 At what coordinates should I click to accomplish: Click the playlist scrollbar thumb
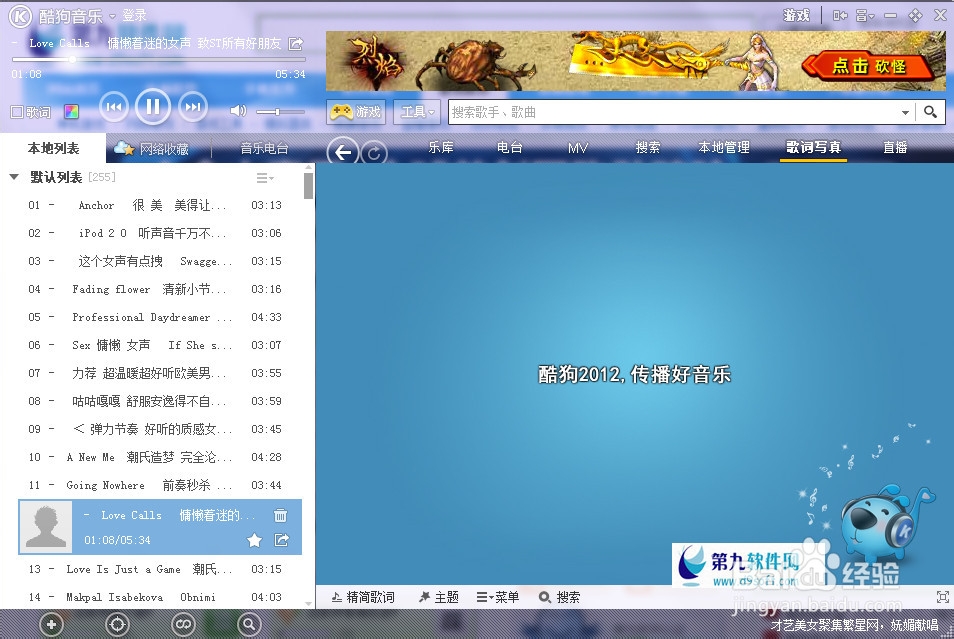[308, 186]
